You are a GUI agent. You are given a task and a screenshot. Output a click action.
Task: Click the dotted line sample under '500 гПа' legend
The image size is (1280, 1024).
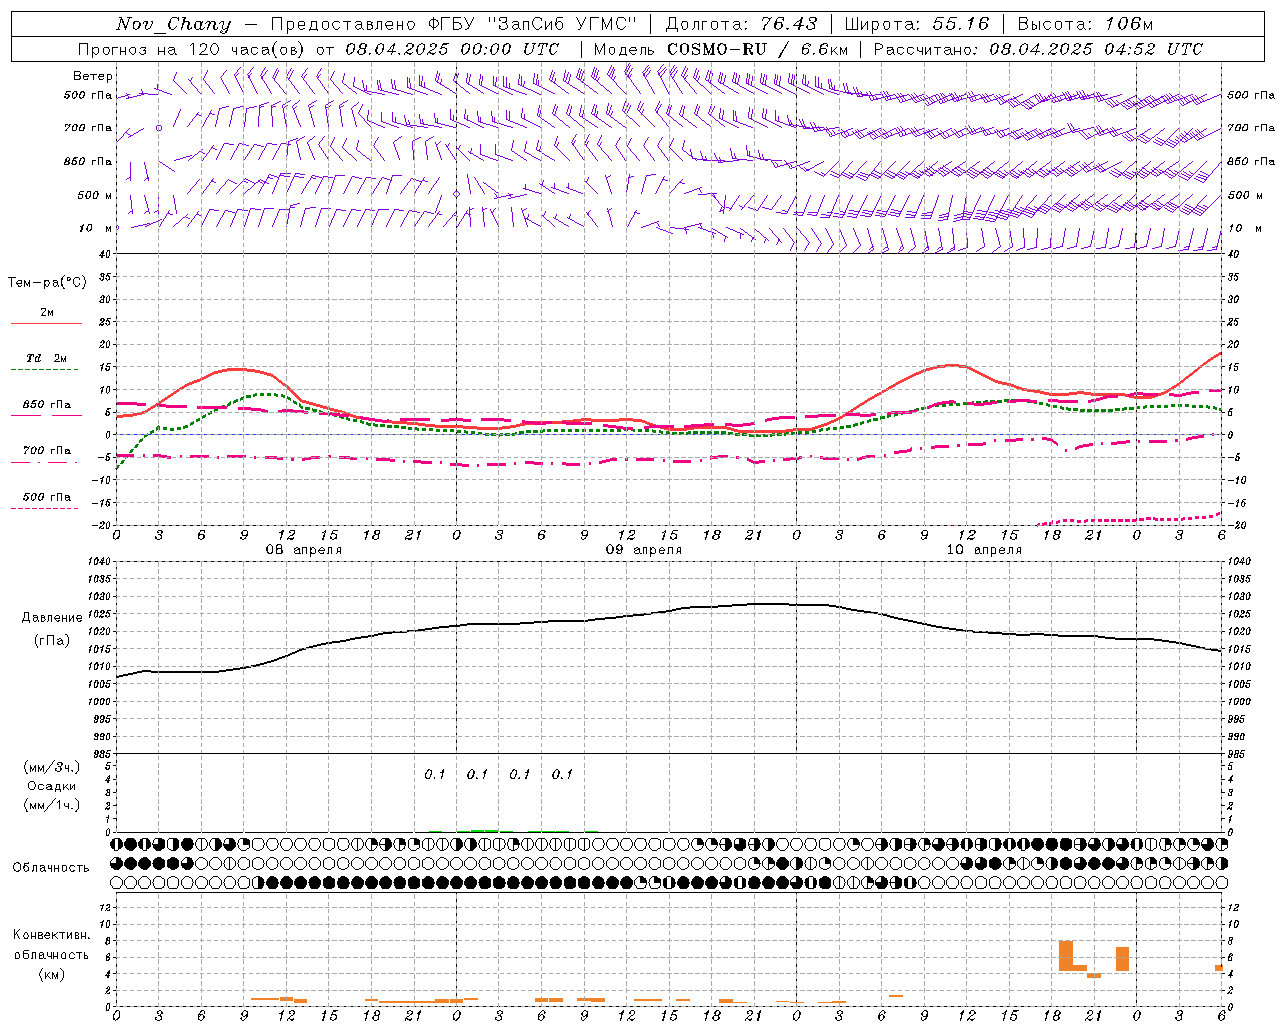[x=44, y=509]
